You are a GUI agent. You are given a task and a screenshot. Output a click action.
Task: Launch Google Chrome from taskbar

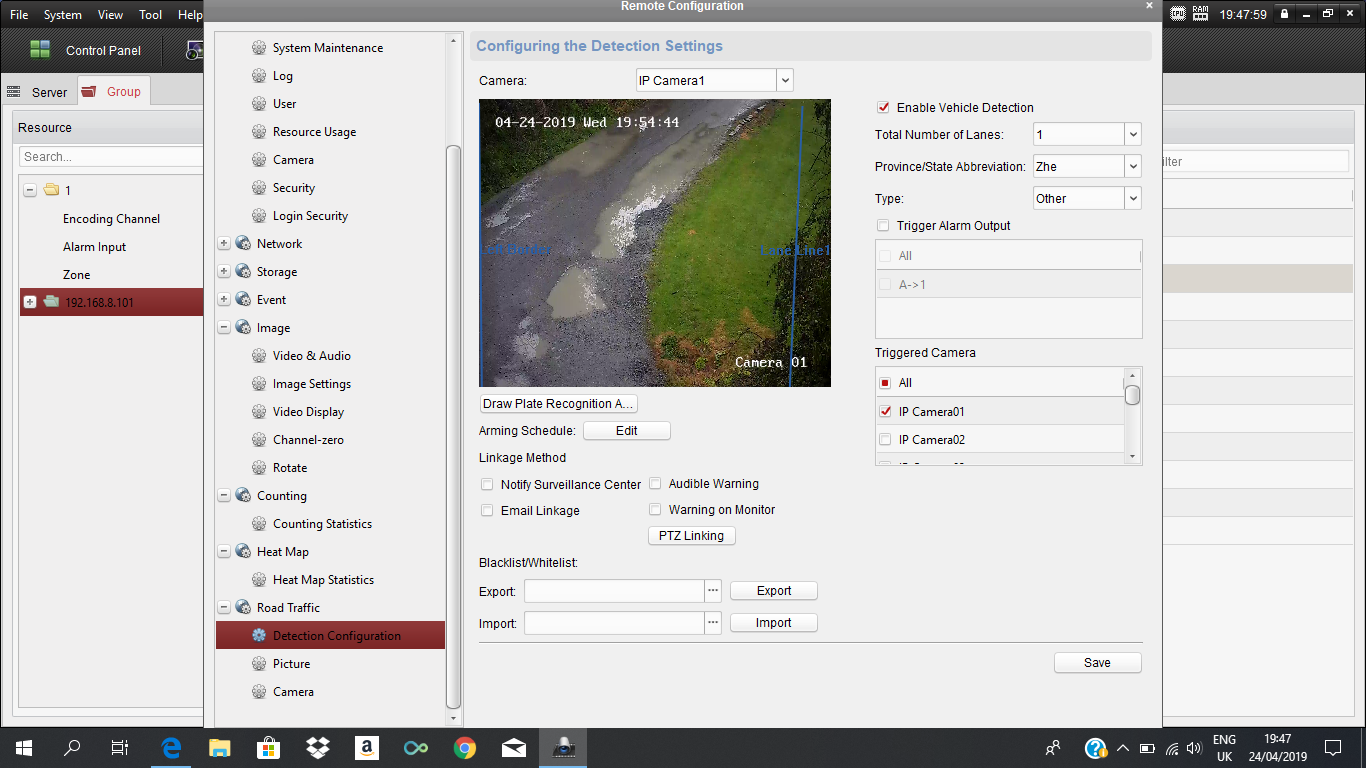click(465, 747)
